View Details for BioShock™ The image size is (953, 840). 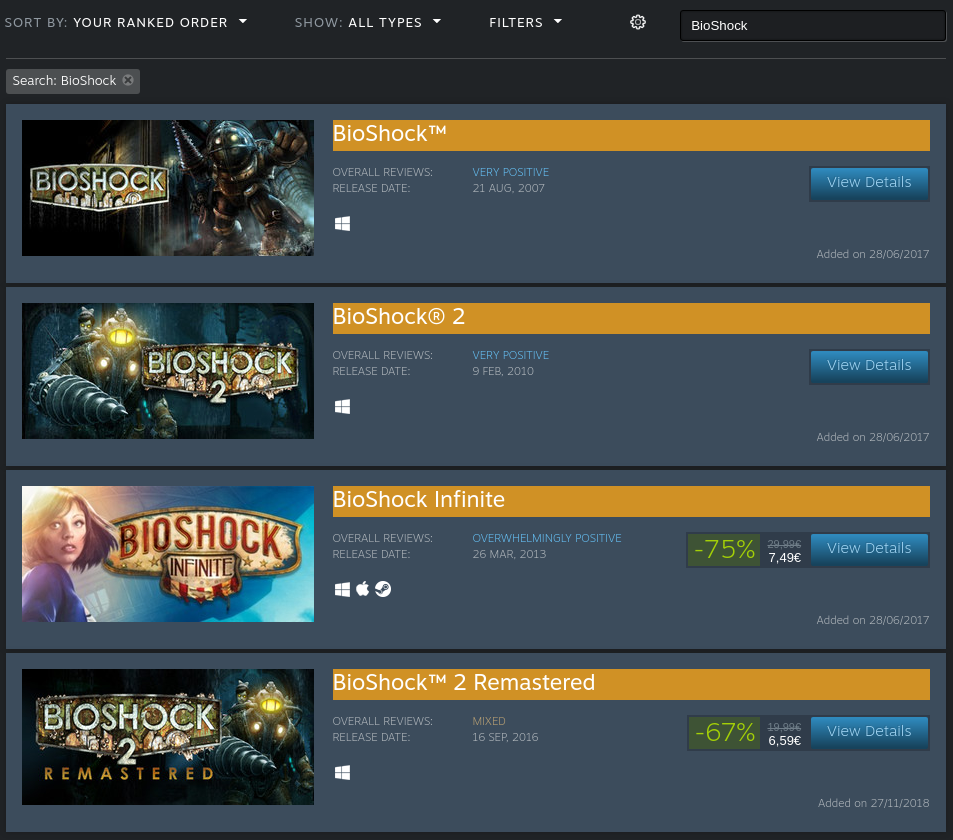(x=869, y=182)
